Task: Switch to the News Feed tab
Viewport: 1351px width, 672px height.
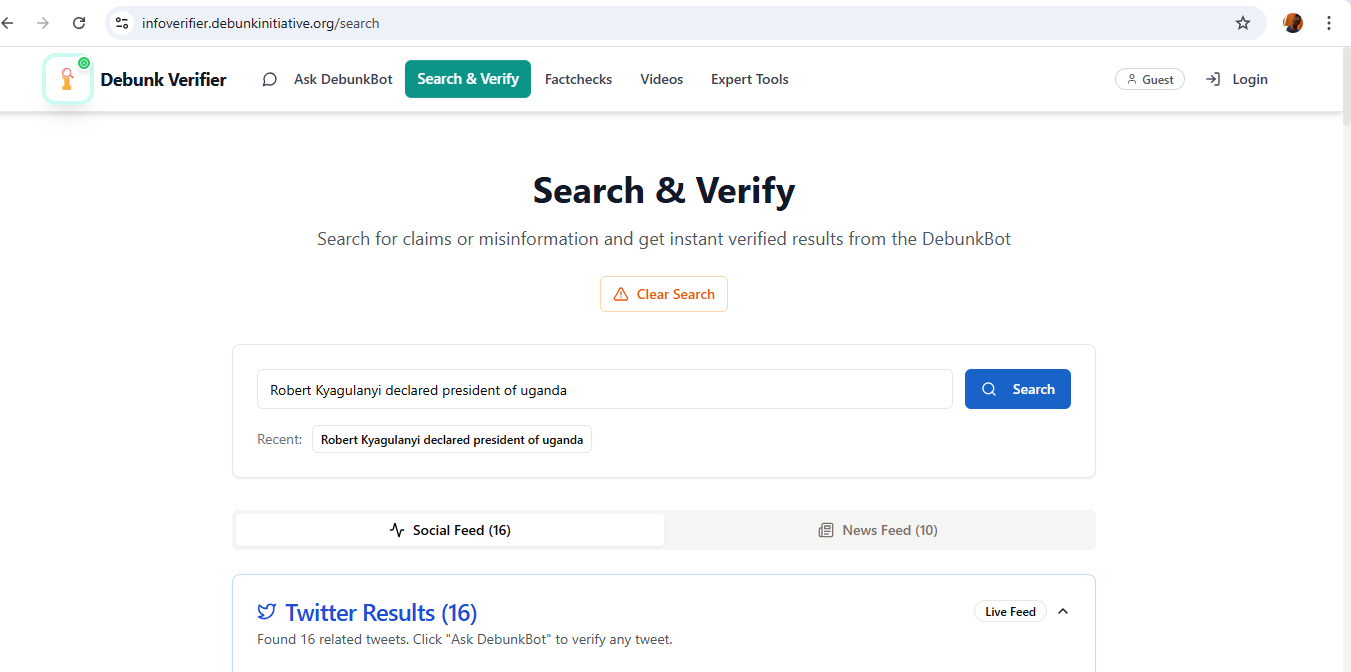Action: [x=879, y=530]
